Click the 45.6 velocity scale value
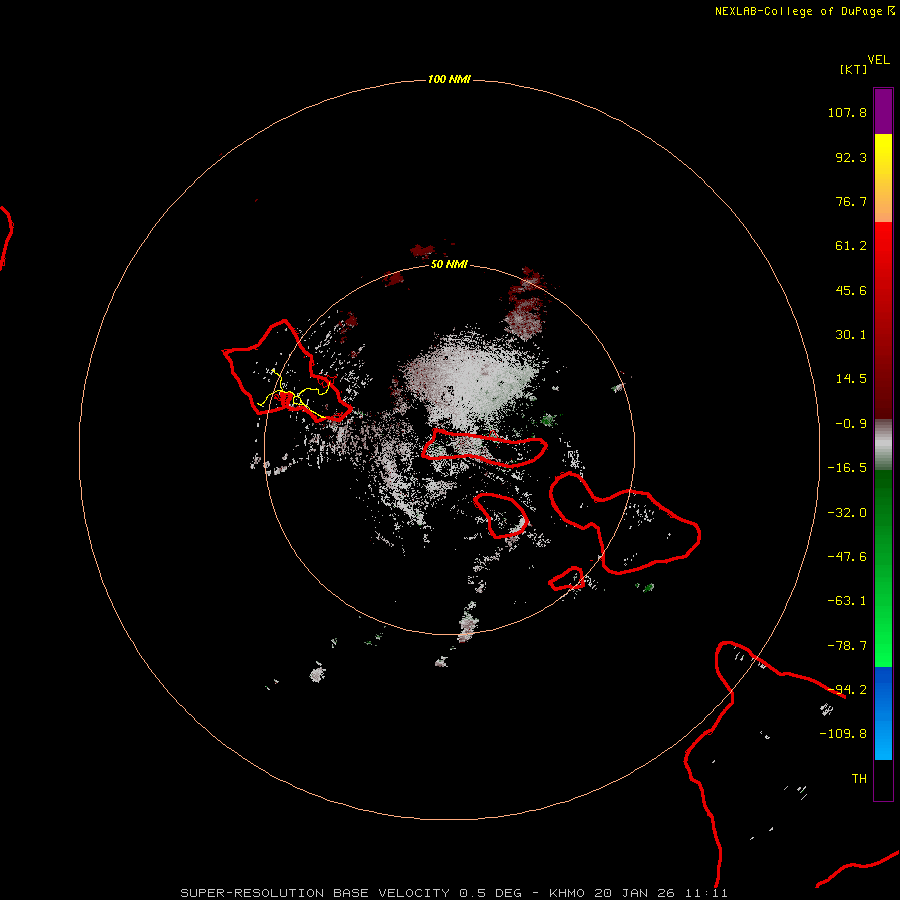The height and width of the screenshot is (900, 900). 851,290
